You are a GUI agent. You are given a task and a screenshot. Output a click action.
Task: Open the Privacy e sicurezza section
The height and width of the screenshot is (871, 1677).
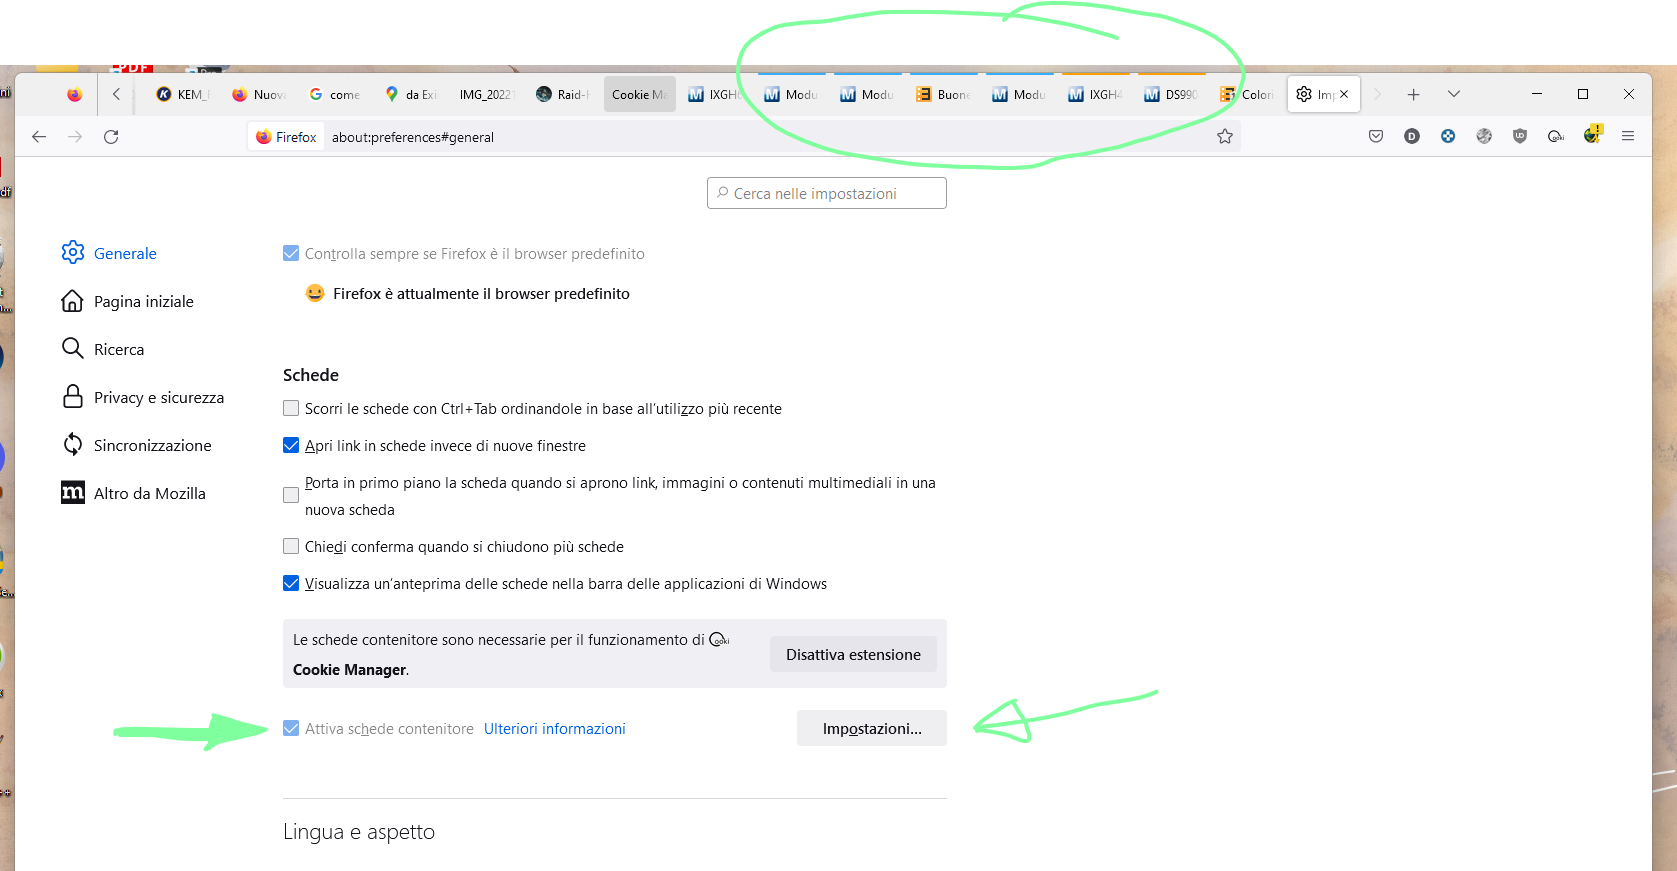coord(158,398)
